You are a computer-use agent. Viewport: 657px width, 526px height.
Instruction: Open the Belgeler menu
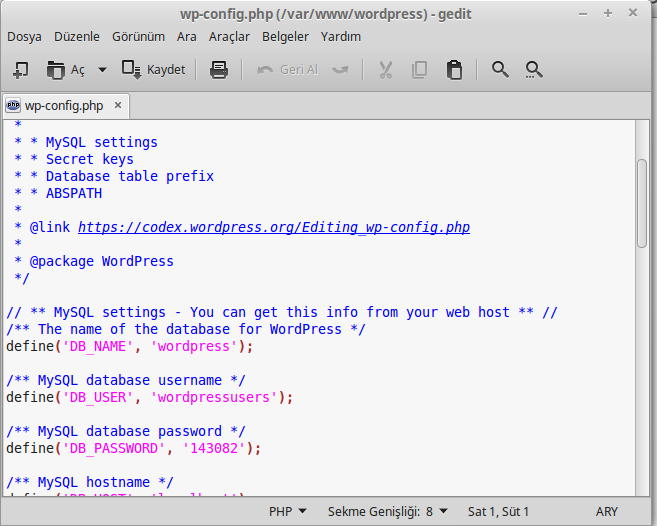coord(285,37)
